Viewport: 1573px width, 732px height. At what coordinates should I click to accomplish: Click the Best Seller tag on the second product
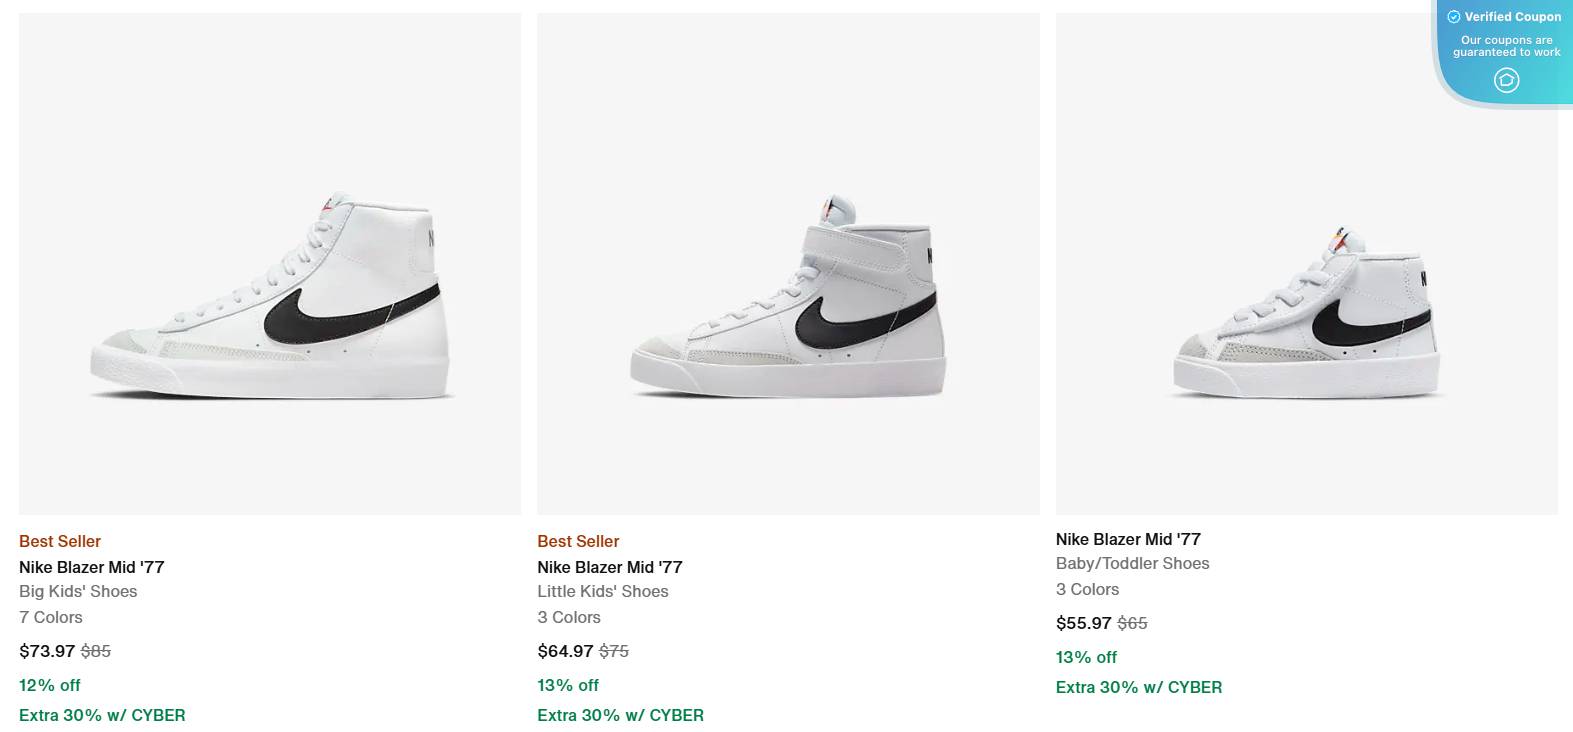pos(578,541)
